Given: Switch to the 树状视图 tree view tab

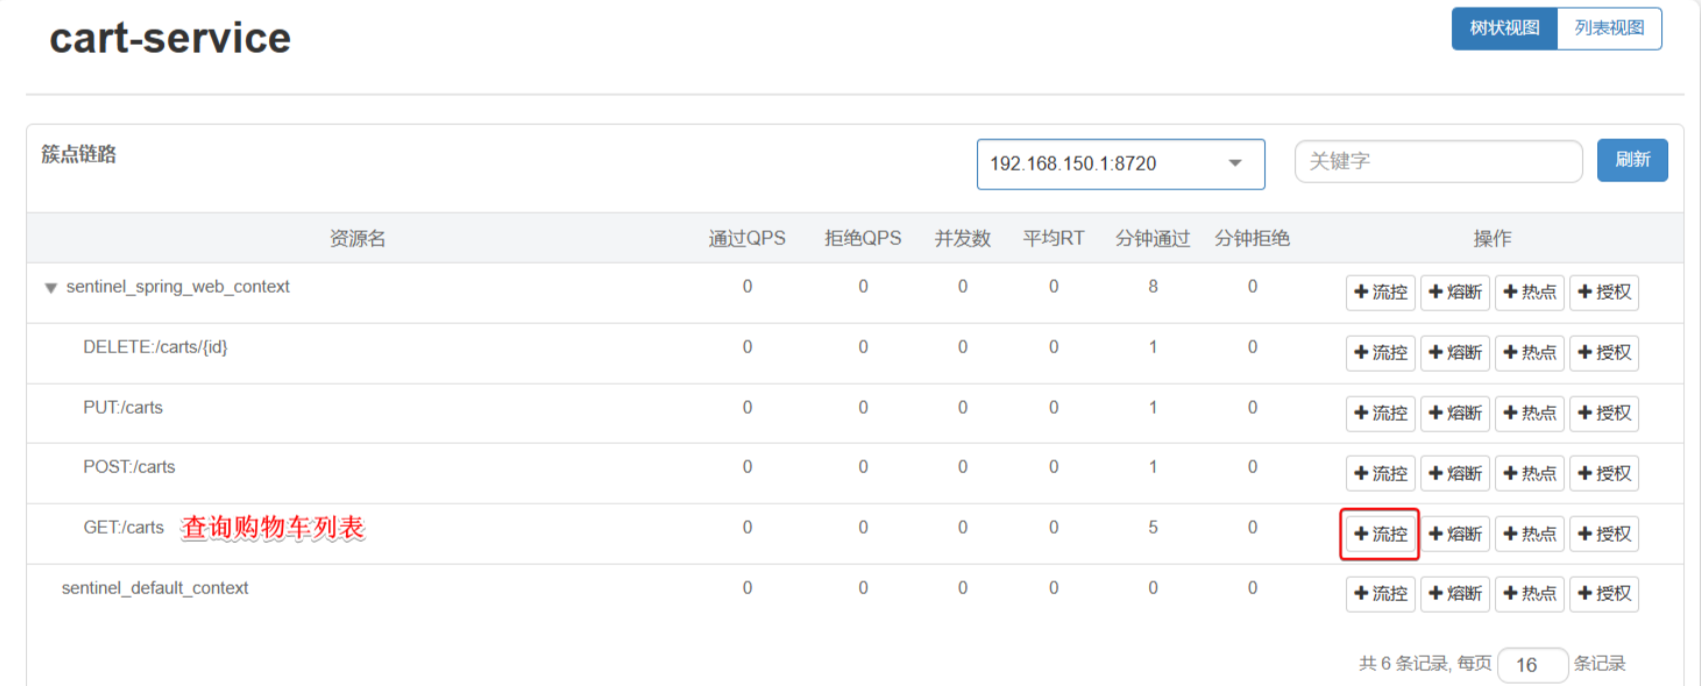Looking at the screenshot, I should click(x=1504, y=28).
